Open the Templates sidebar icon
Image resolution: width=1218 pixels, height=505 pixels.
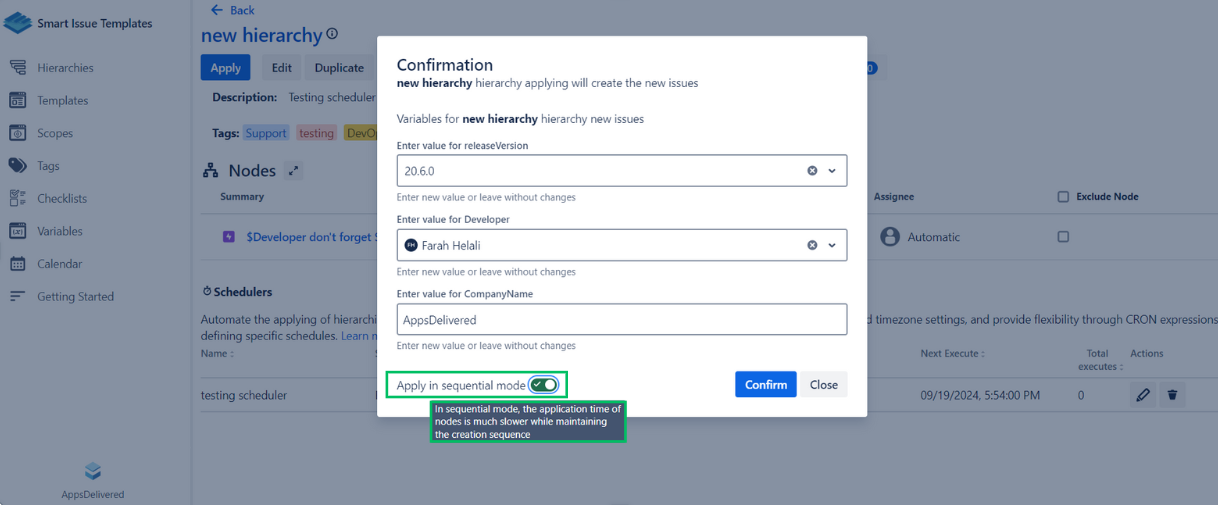click(x=18, y=100)
